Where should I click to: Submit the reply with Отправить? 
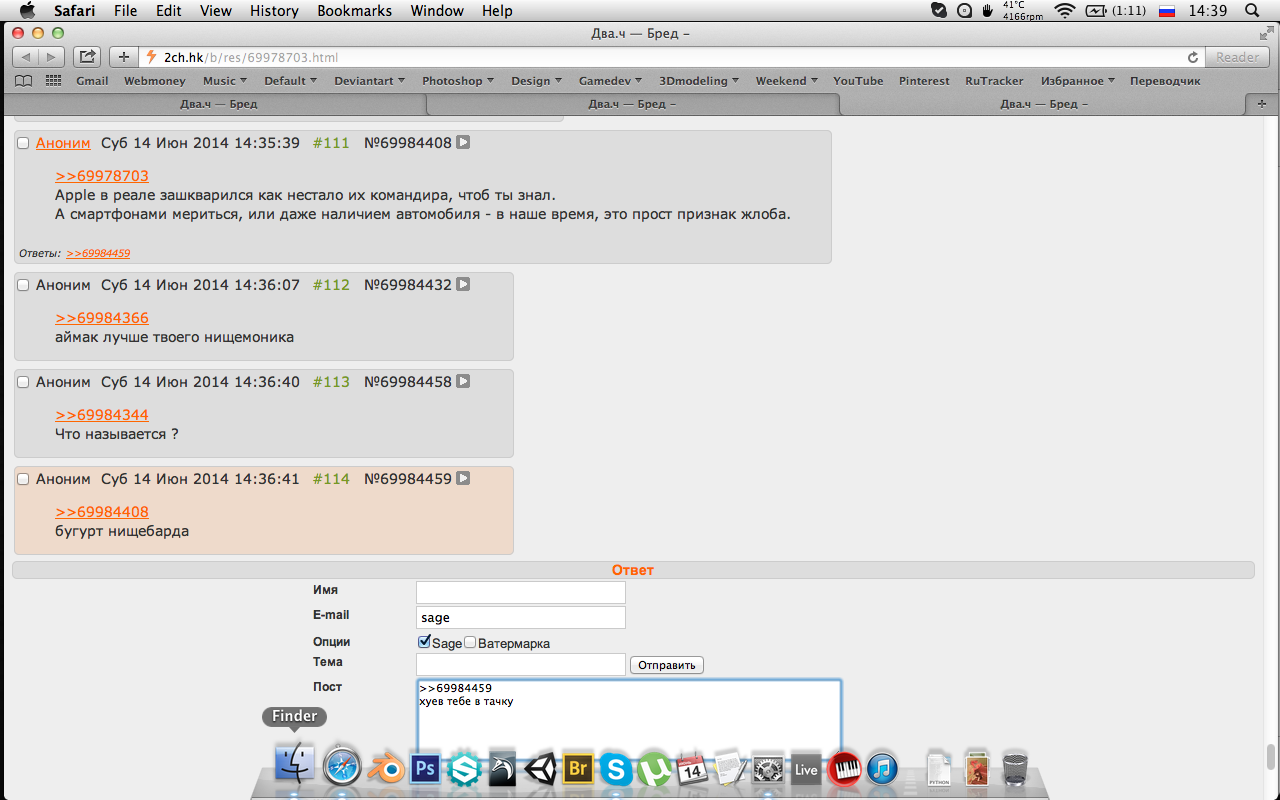click(x=667, y=665)
